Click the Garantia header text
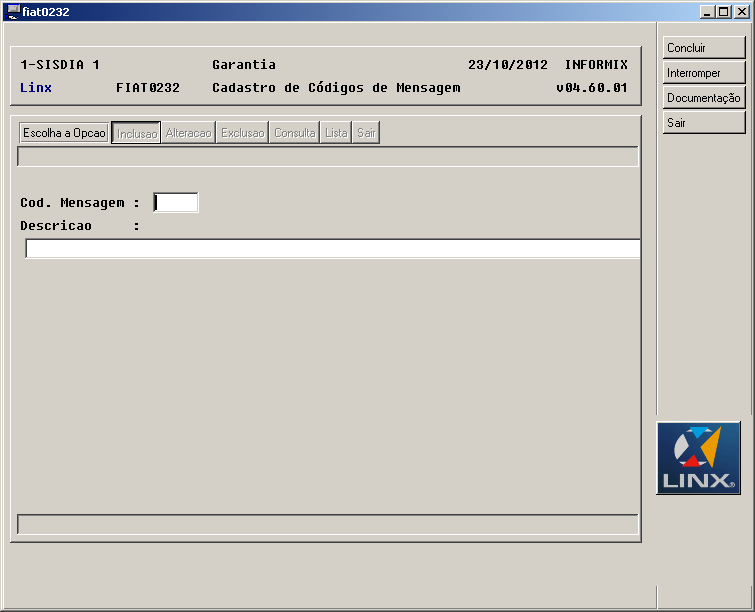This screenshot has height=612, width=755. [244, 65]
